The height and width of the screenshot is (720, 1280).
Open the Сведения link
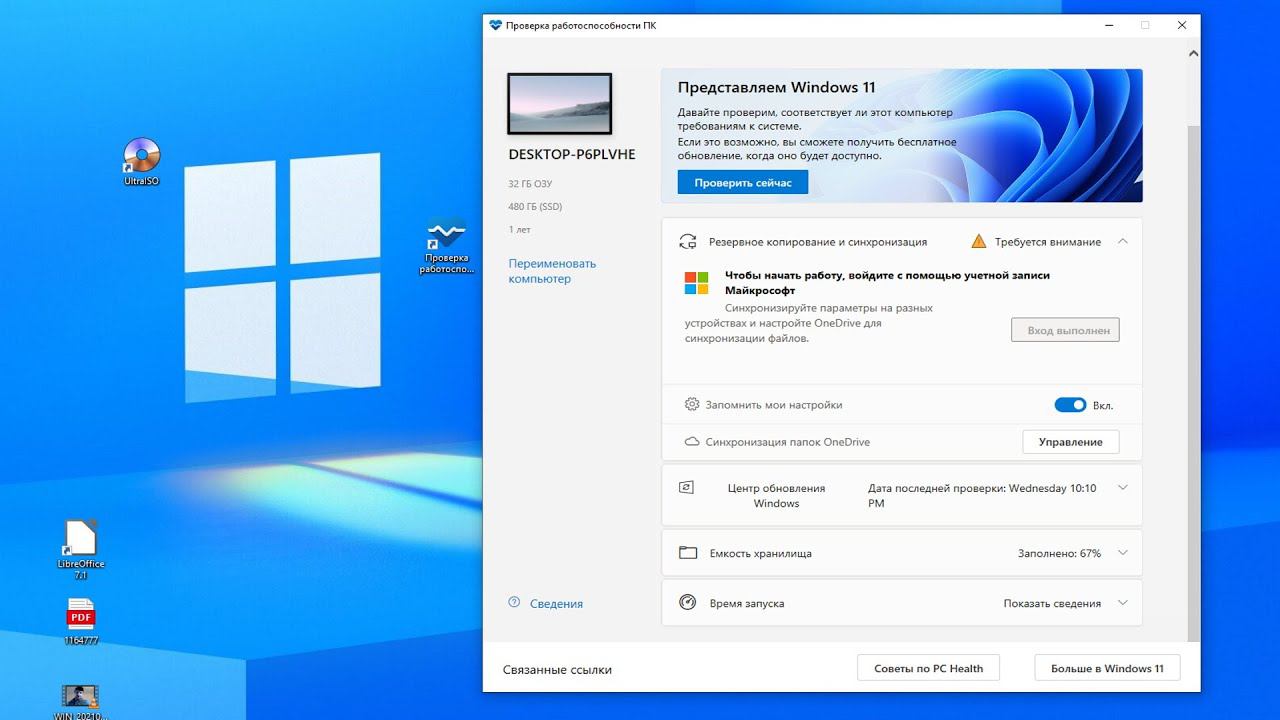point(556,604)
